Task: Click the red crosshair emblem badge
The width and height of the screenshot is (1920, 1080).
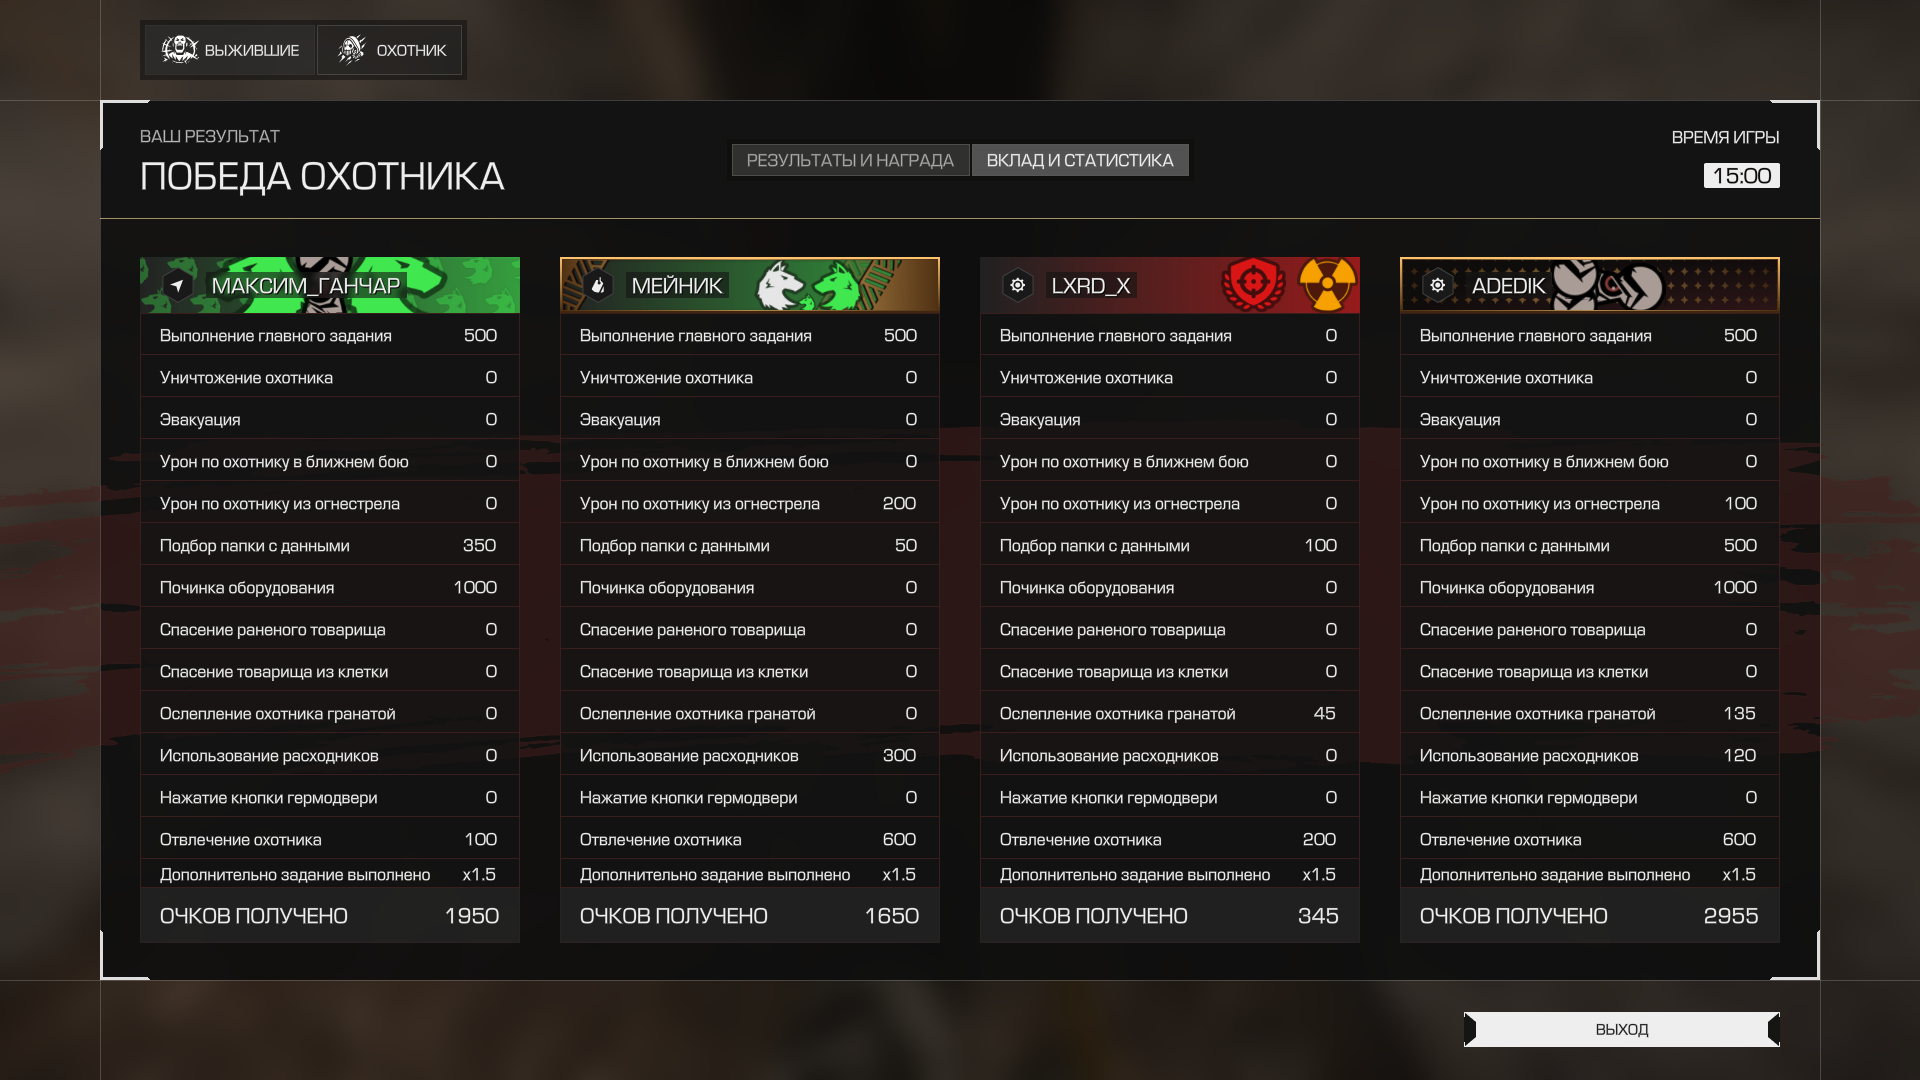Action: point(1252,285)
